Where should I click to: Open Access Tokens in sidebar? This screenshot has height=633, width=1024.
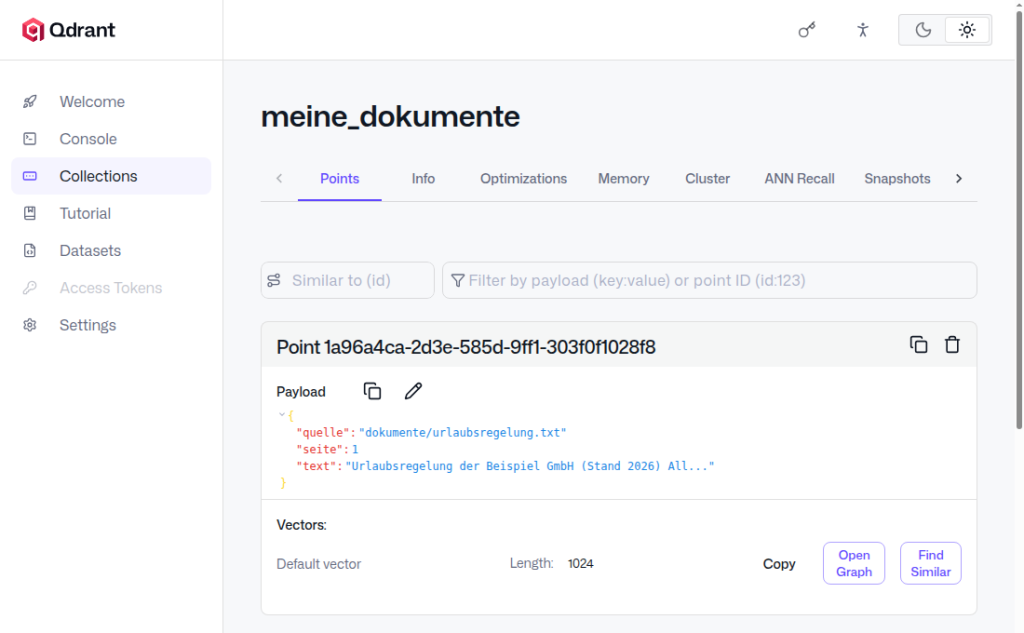point(111,288)
